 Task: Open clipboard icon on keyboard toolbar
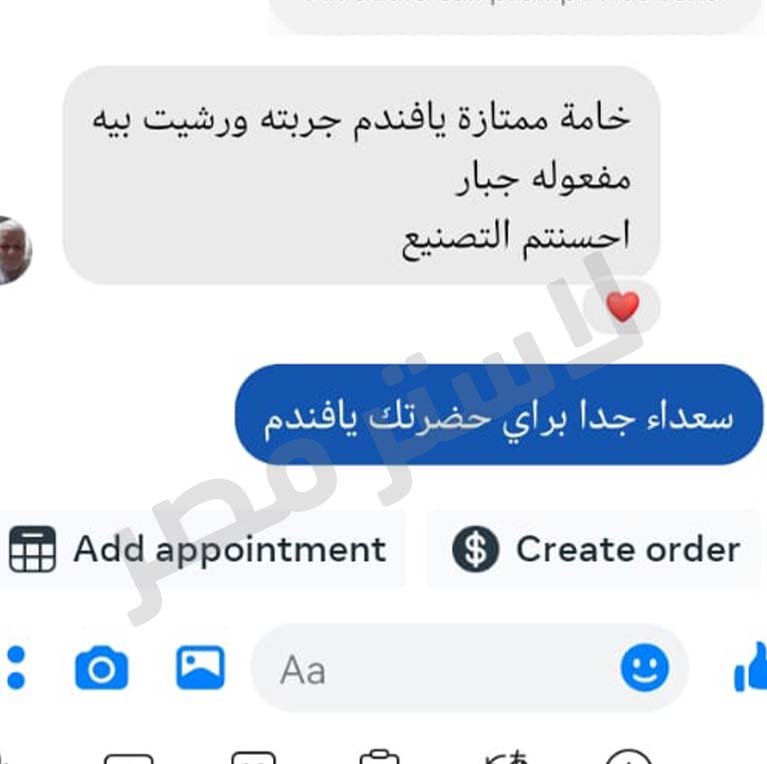click(x=380, y=756)
